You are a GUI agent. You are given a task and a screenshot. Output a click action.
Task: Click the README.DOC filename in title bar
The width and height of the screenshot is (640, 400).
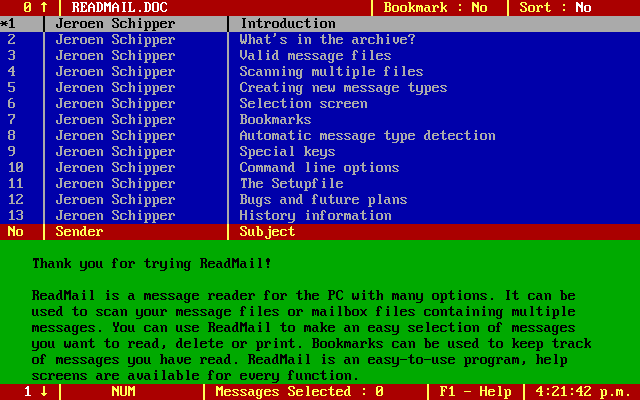120,8
